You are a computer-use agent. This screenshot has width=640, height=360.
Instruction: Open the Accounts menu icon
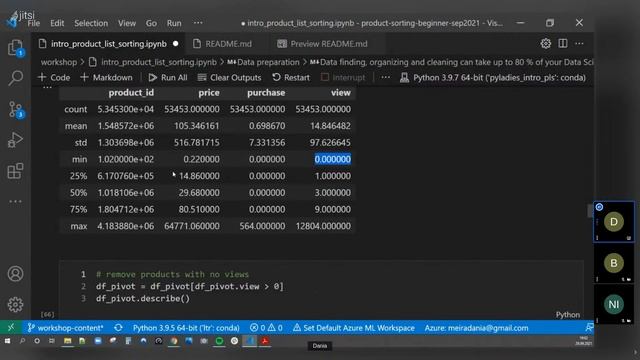pos(16,273)
